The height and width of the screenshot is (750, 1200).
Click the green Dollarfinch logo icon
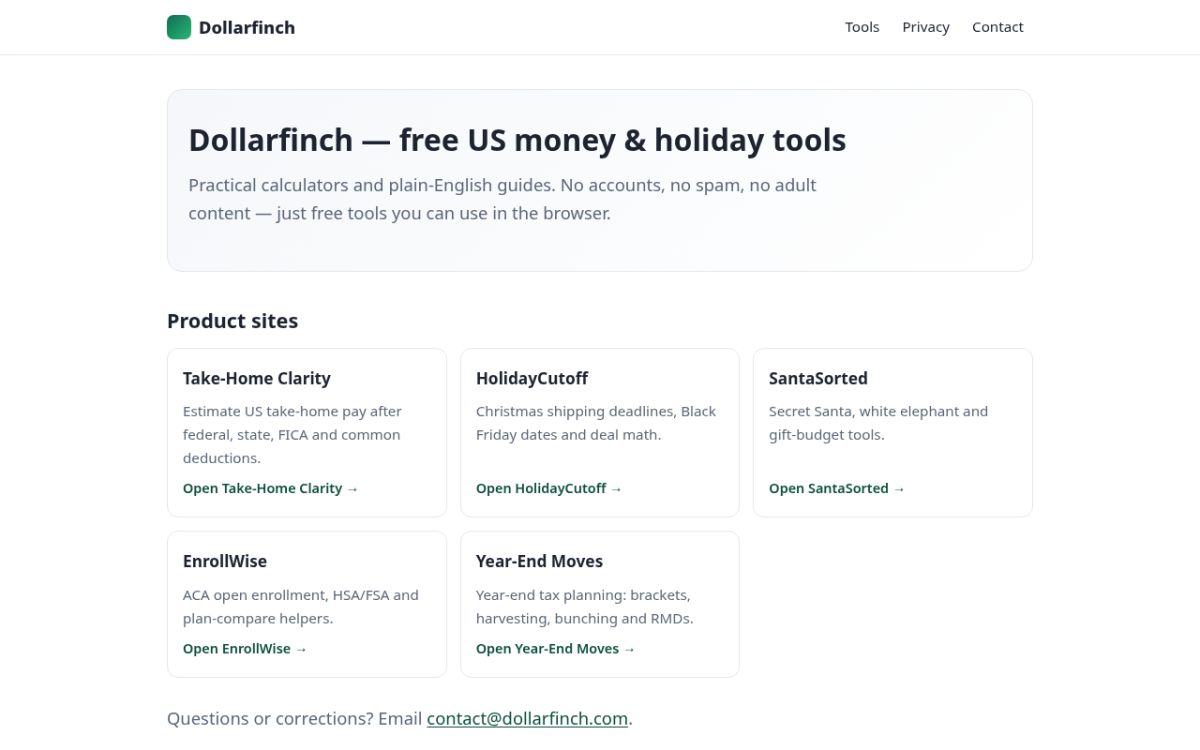point(179,27)
